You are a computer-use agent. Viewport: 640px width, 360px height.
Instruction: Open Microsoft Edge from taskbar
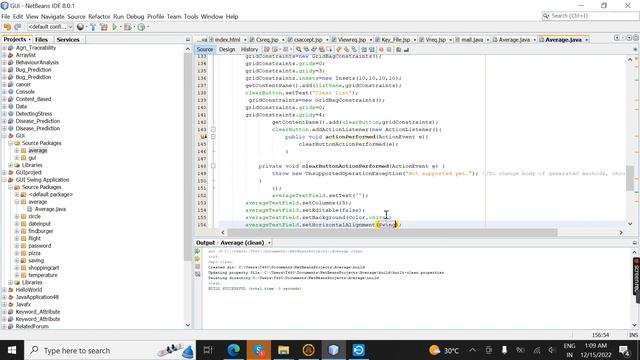tap(233, 350)
